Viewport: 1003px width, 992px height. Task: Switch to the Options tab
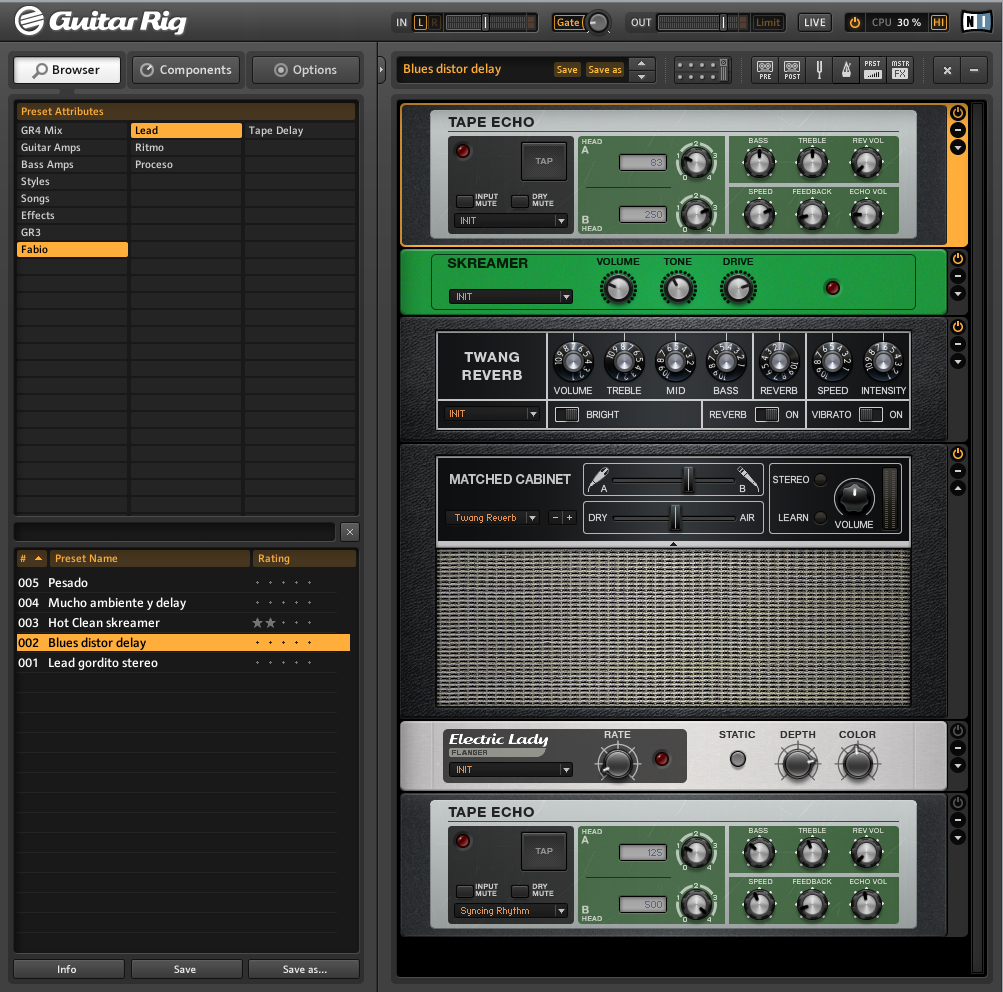coord(306,70)
